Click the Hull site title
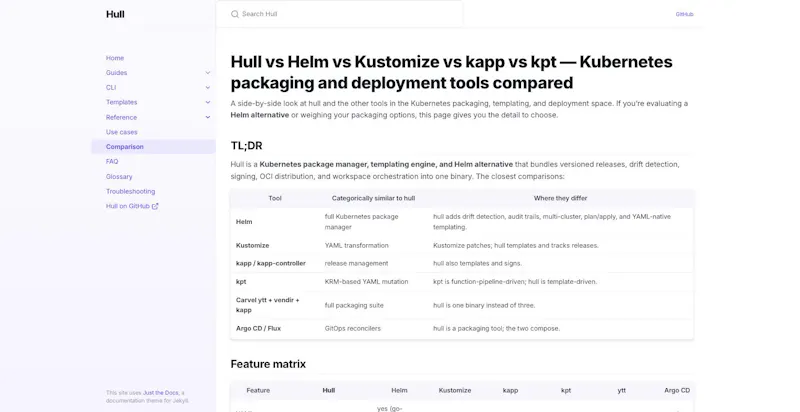800x412 pixels. [115, 14]
